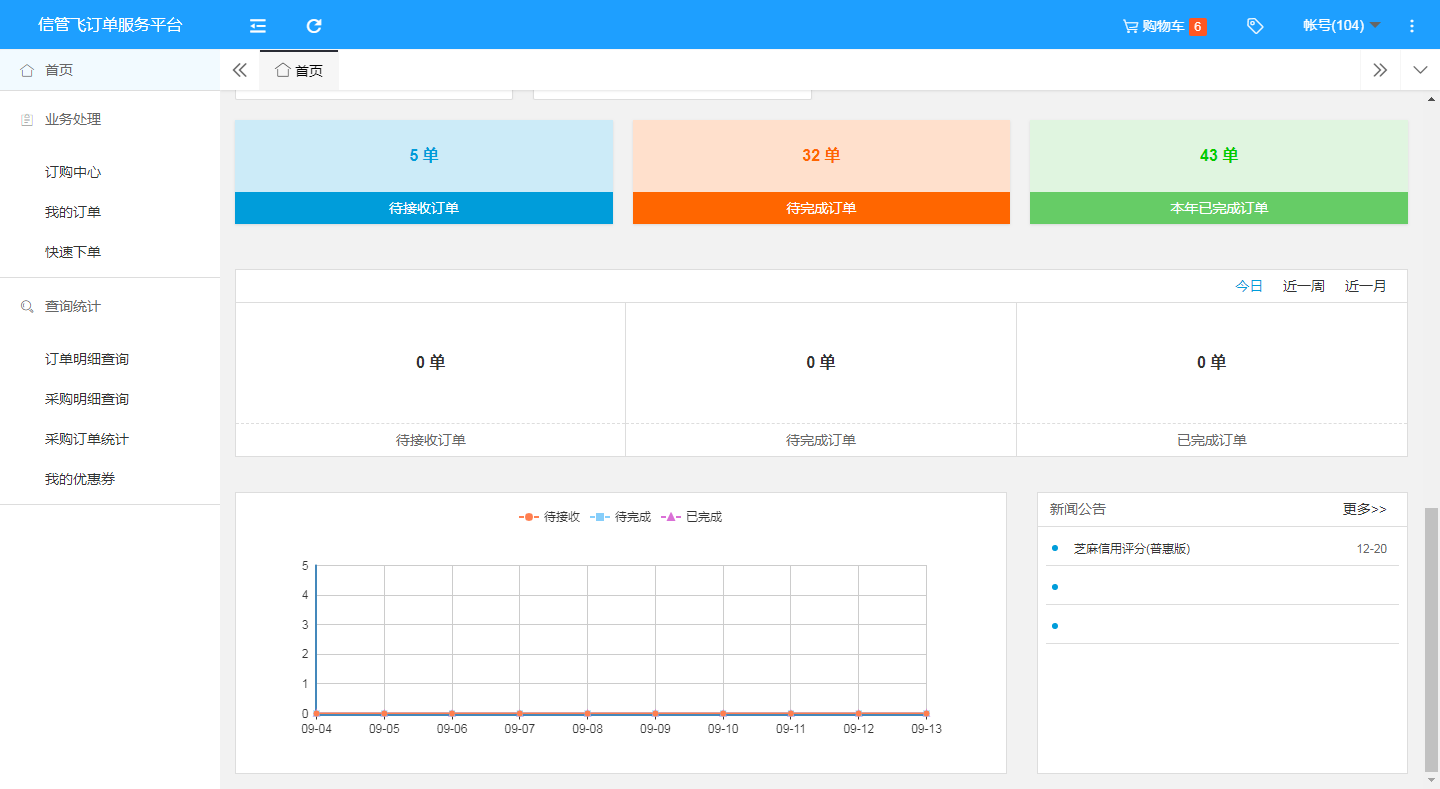Toggle 待完成 series in chart legend

621,517
